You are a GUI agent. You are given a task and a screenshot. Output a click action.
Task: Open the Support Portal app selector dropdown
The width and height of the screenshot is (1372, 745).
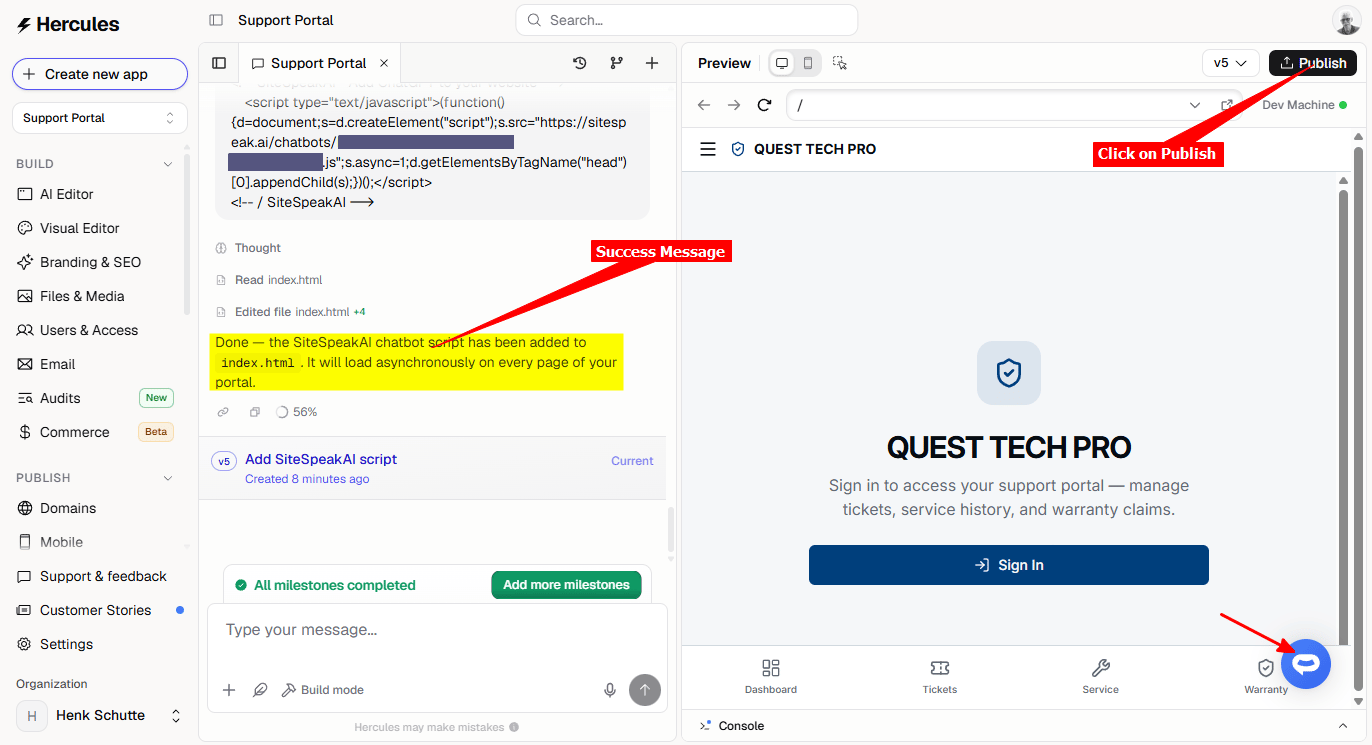pyautogui.click(x=100, y=118)
